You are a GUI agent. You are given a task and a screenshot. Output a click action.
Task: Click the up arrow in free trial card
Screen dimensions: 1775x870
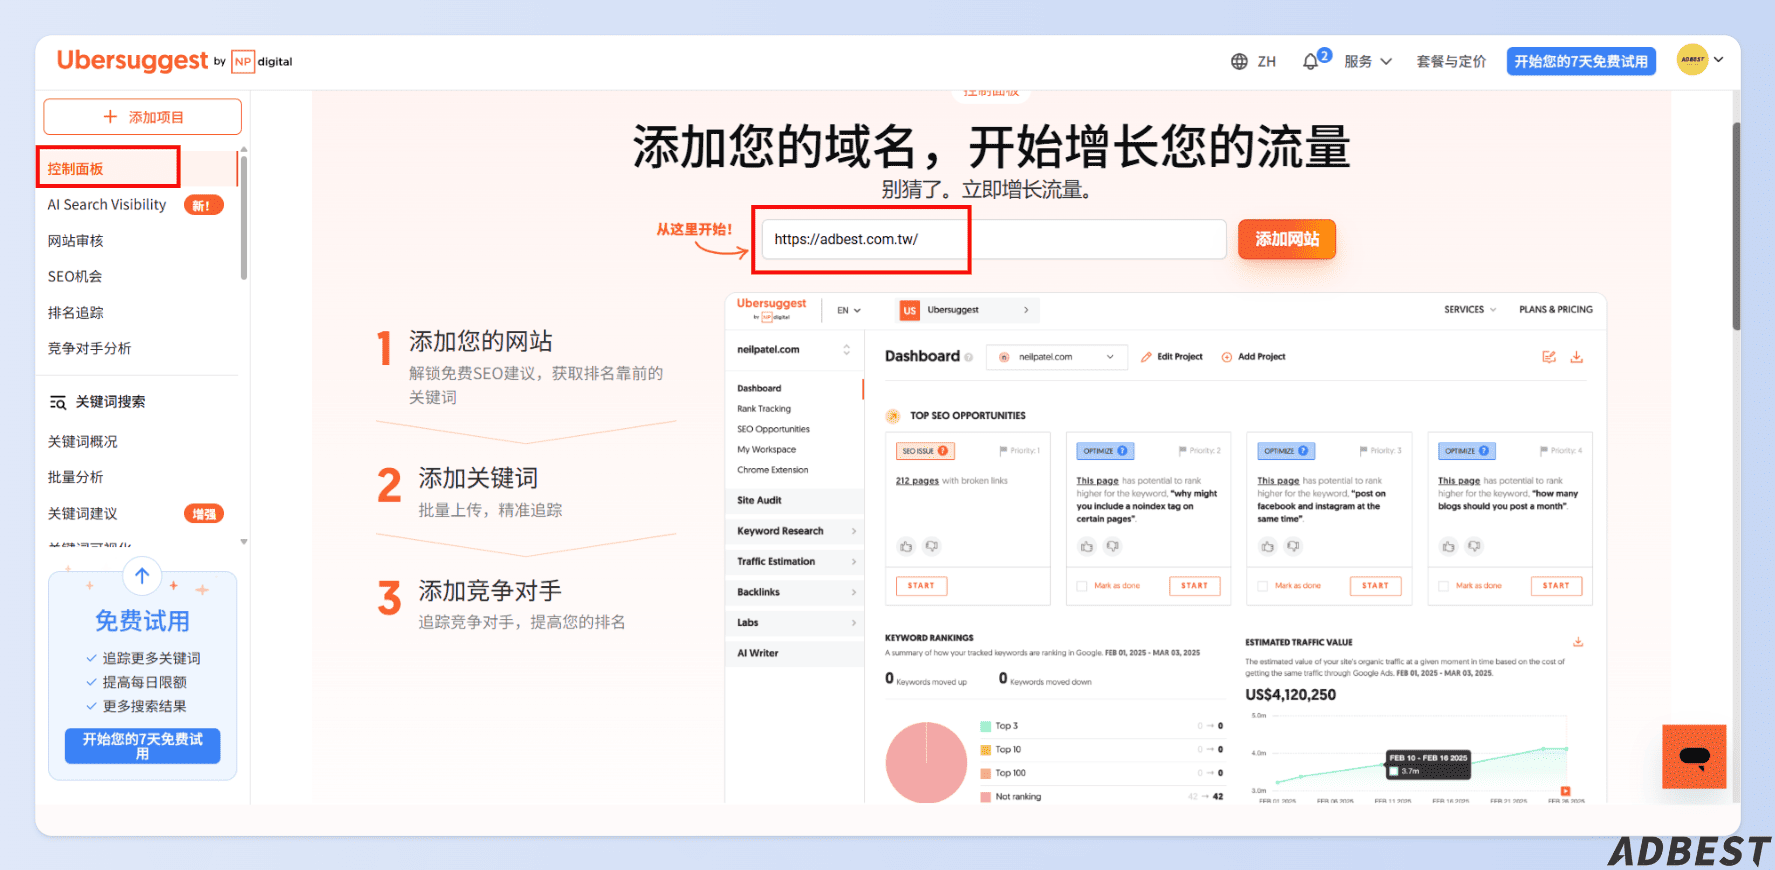[142, 576]
